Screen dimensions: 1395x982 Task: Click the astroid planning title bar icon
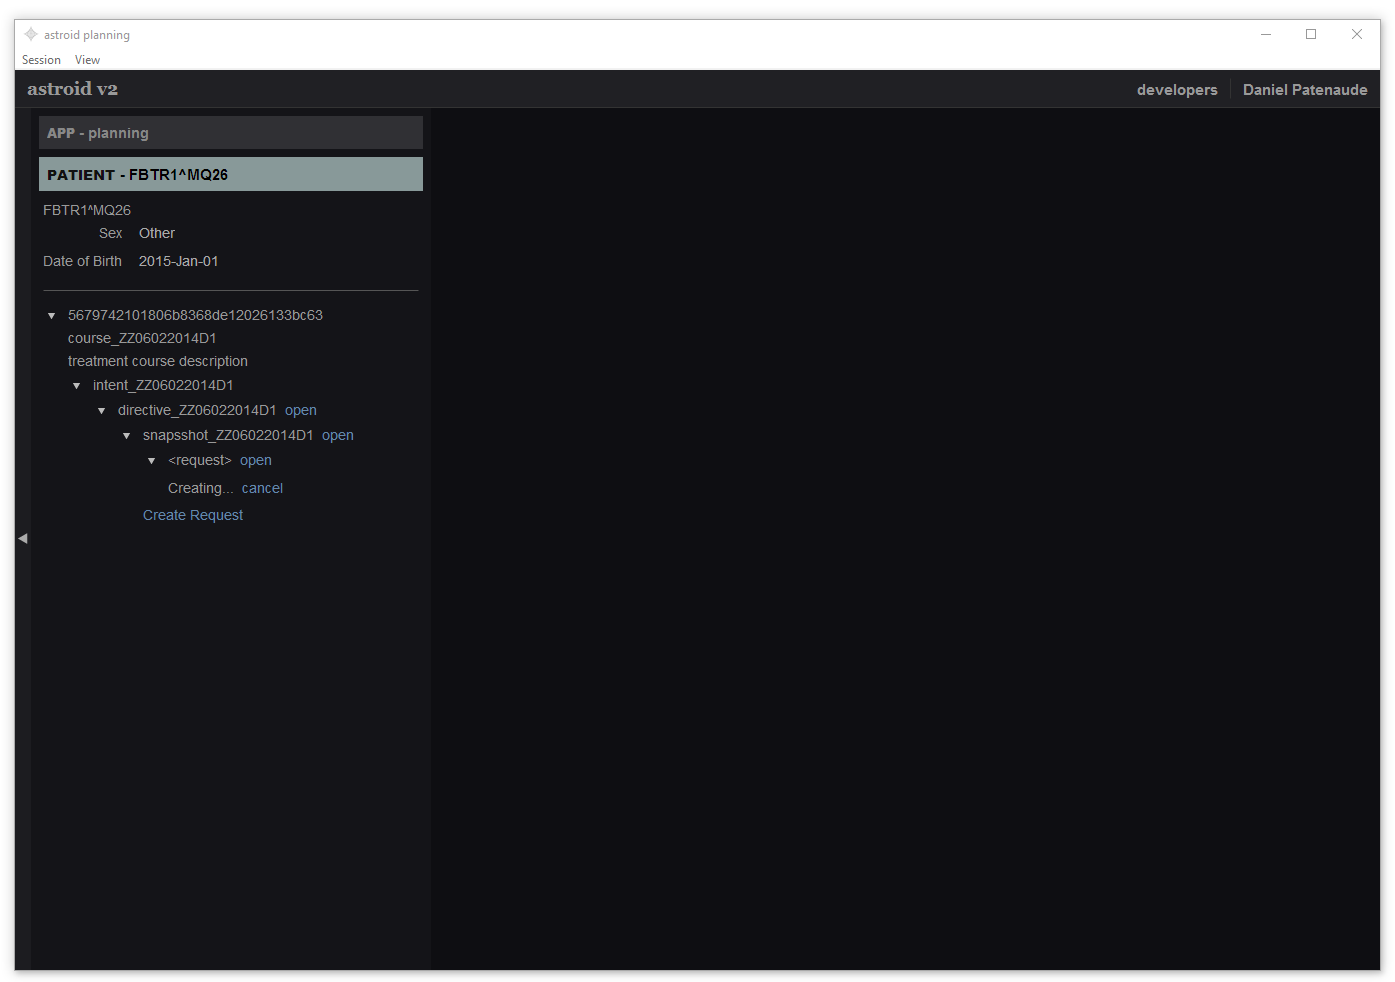point(31,34)
